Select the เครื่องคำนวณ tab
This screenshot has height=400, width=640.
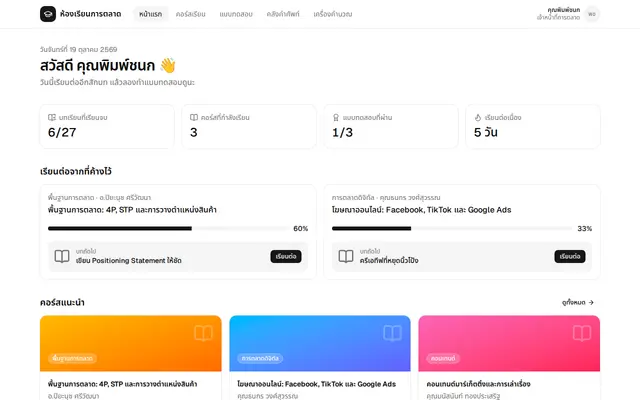(333, 14)
